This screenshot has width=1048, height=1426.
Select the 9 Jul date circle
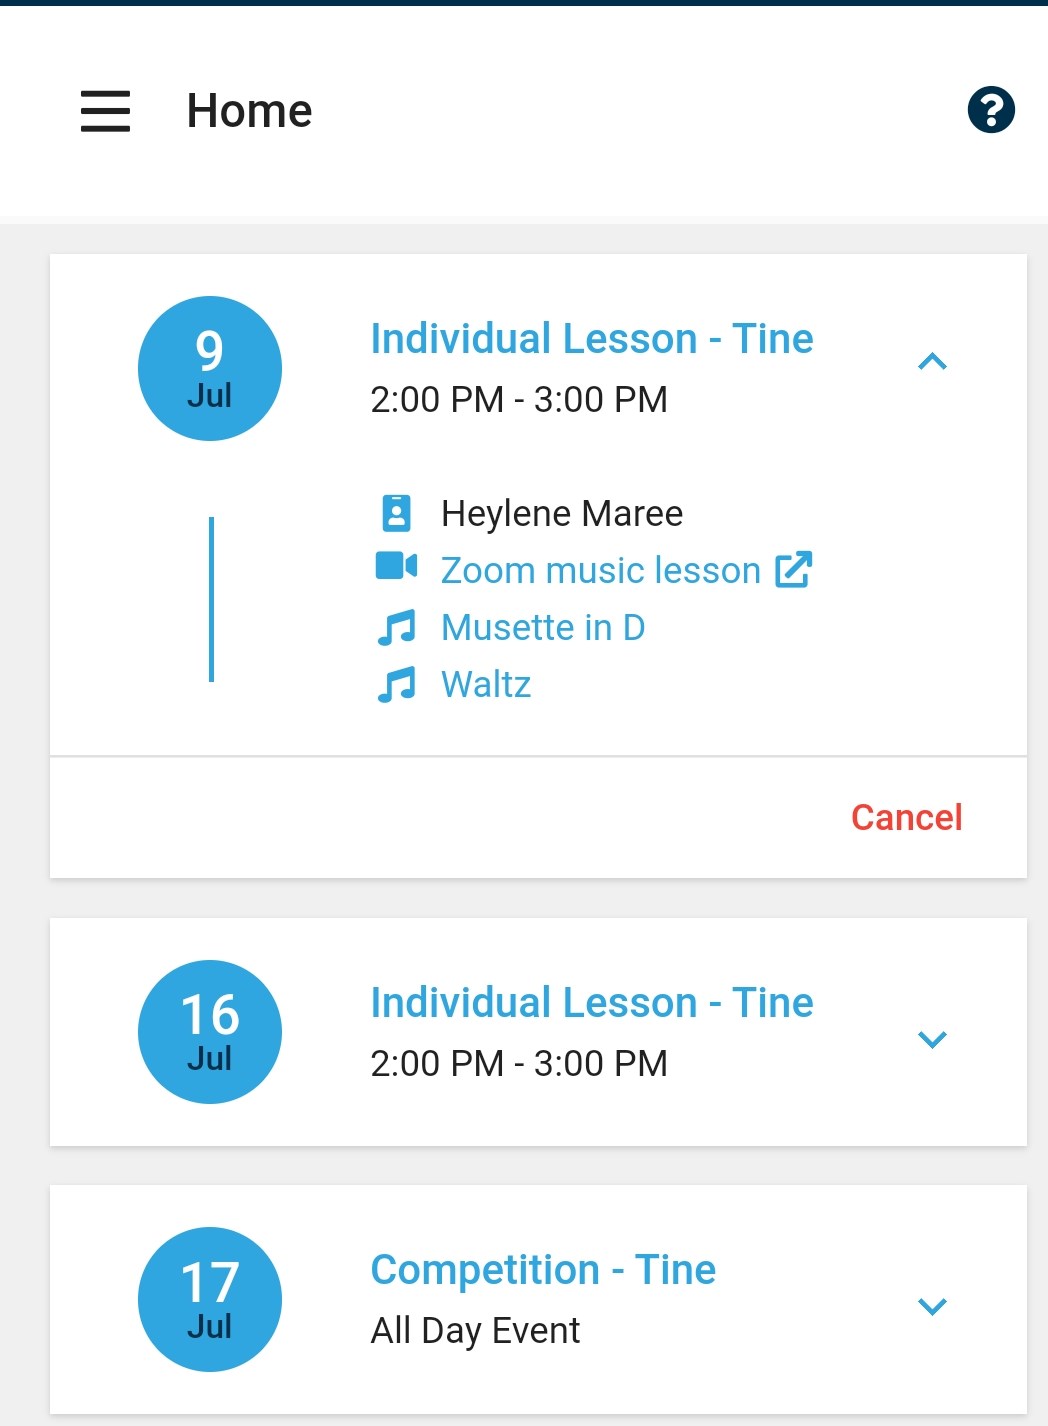click(210, 368)
